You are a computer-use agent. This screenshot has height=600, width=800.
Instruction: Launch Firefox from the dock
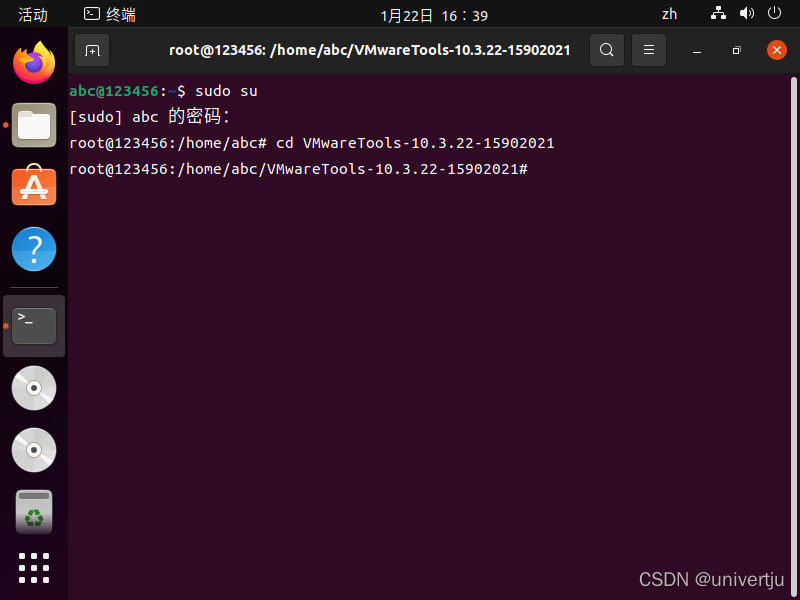34,63
